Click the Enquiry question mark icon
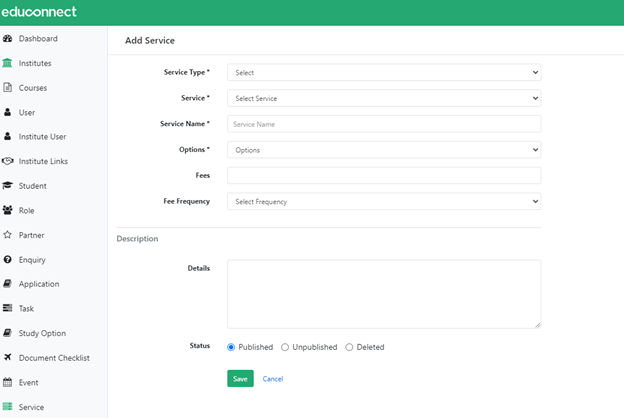 tap(7, 259)
